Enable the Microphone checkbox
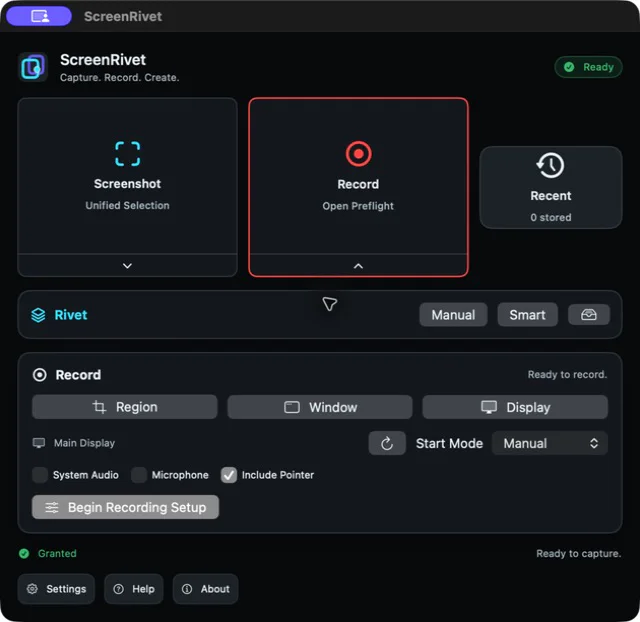This screenshot has height=622, width=640. (x=139, y=475)
